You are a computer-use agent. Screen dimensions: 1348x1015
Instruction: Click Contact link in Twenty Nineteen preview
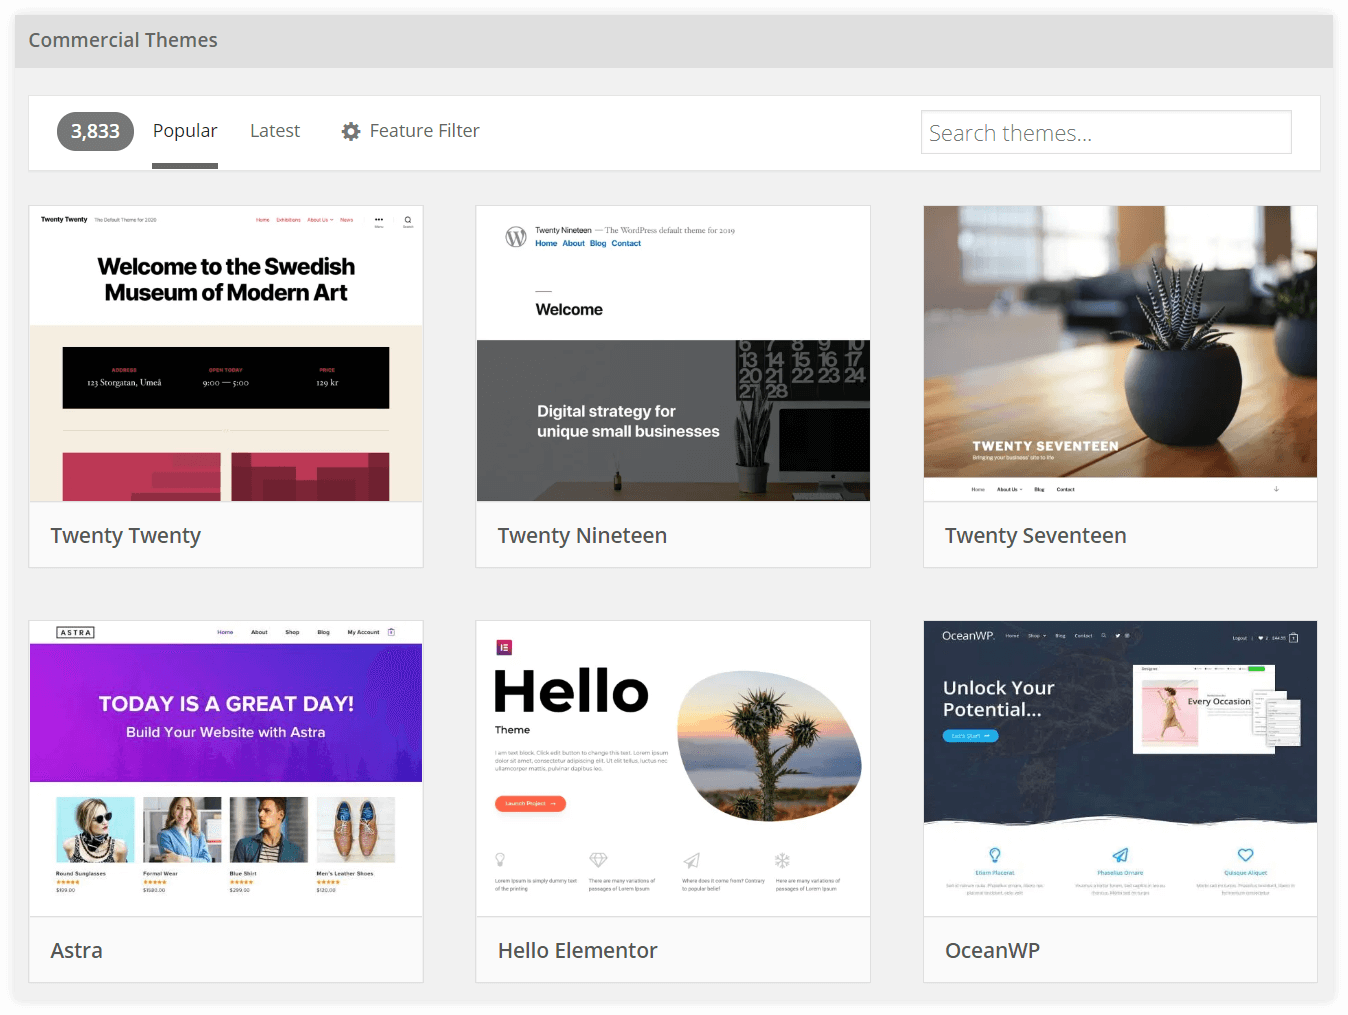(626, 243)
